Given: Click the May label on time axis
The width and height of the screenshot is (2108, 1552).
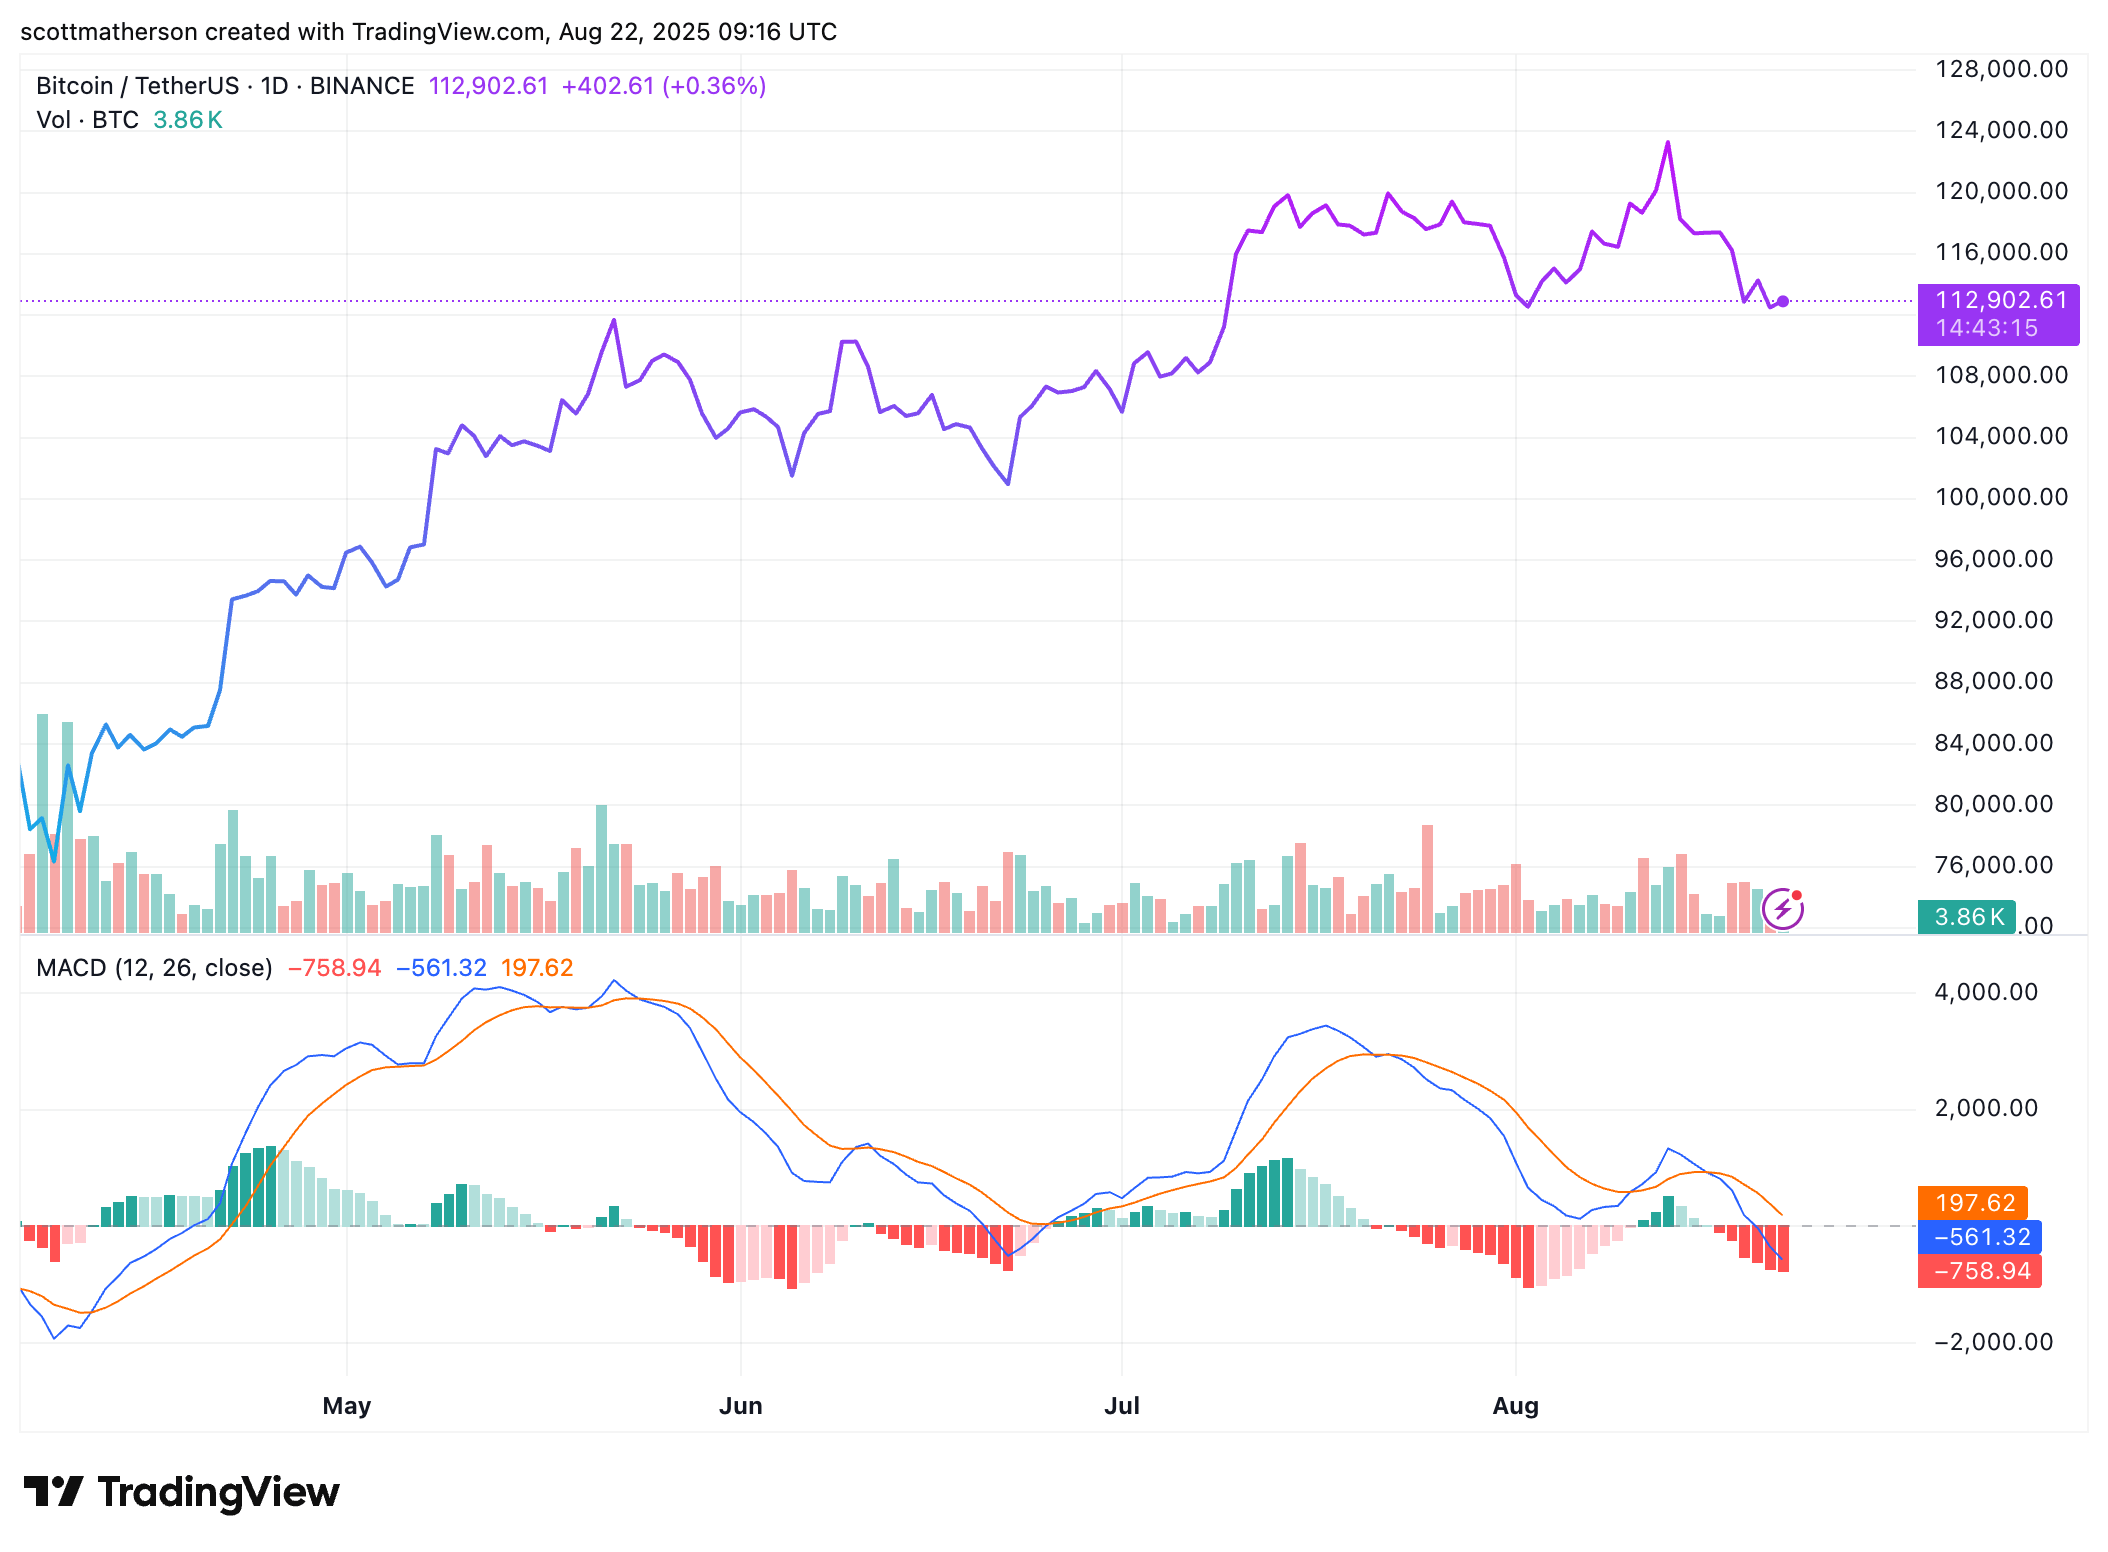Looking at the screenshot, I should click(347, 1405).
